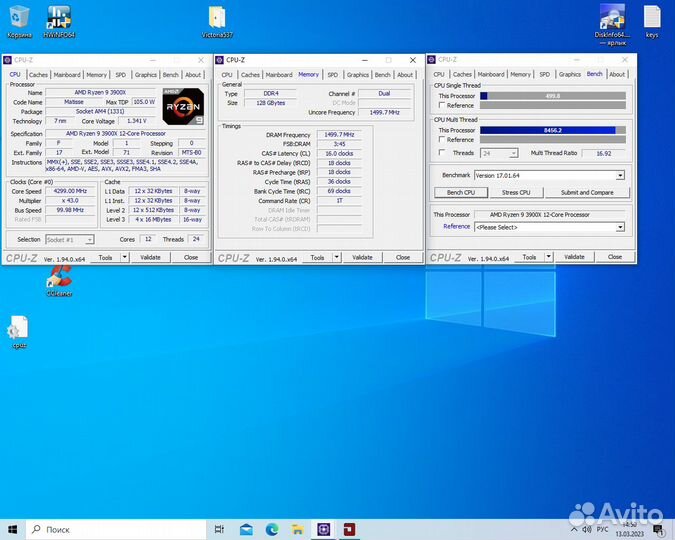This screenshot has width=675, height=540.
Task: Open the SPD tab in the Memory window
Action: pos(332,74)
